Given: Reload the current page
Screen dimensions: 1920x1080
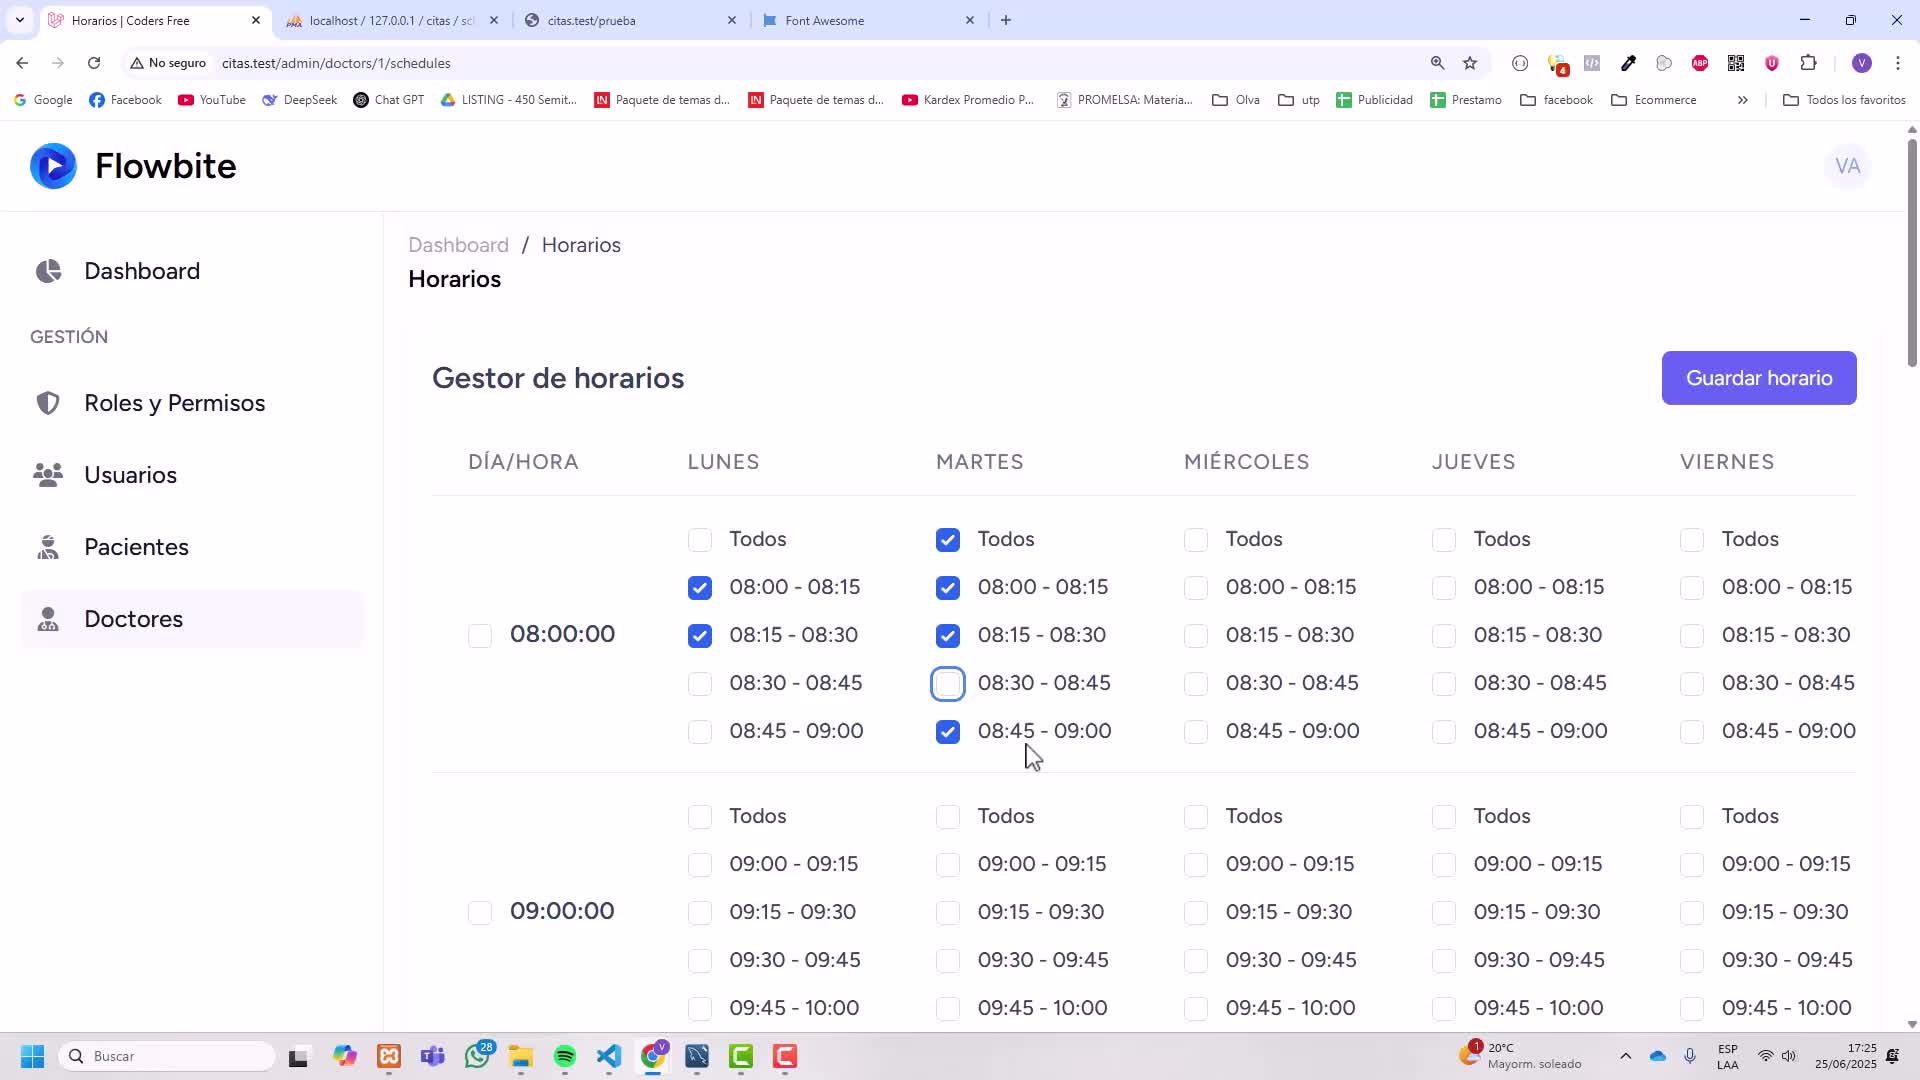Looking at the screenshot, I should point(94,63).
